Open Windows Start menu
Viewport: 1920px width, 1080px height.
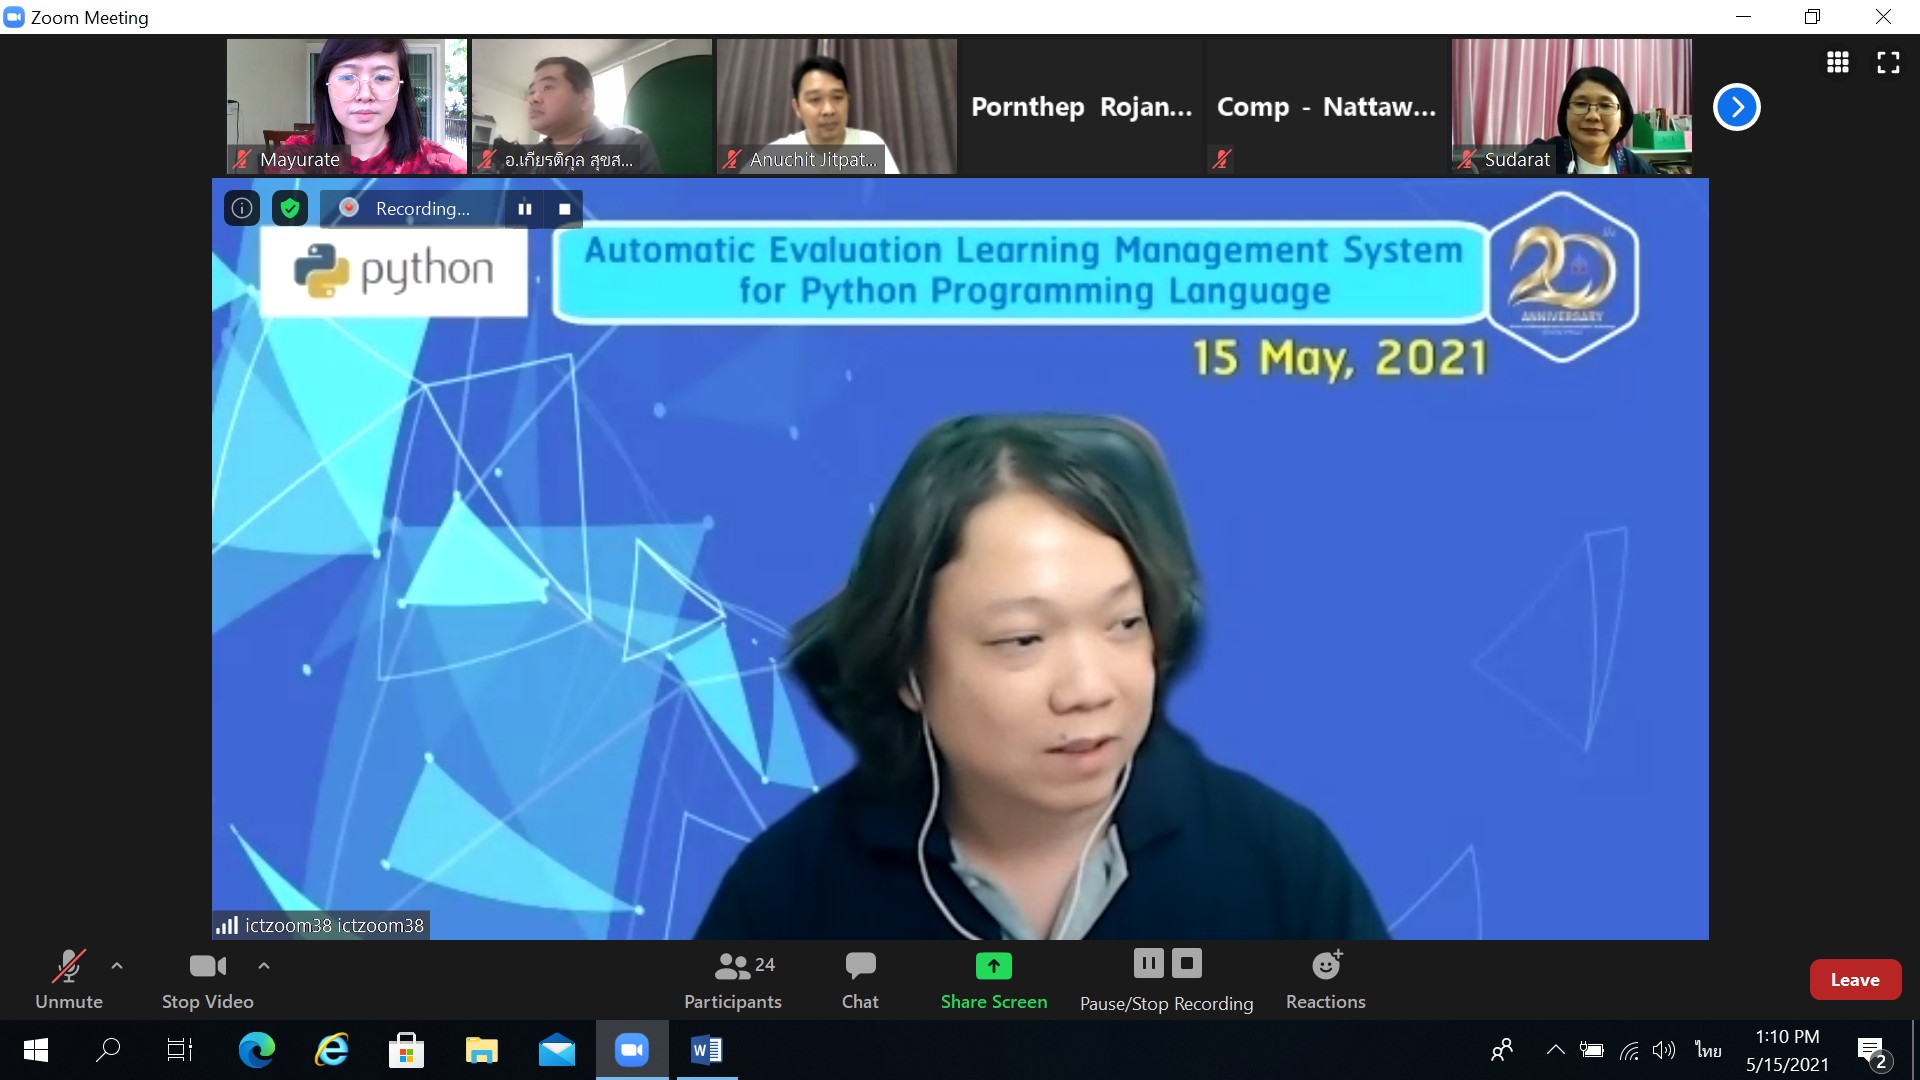point(36,1050)
